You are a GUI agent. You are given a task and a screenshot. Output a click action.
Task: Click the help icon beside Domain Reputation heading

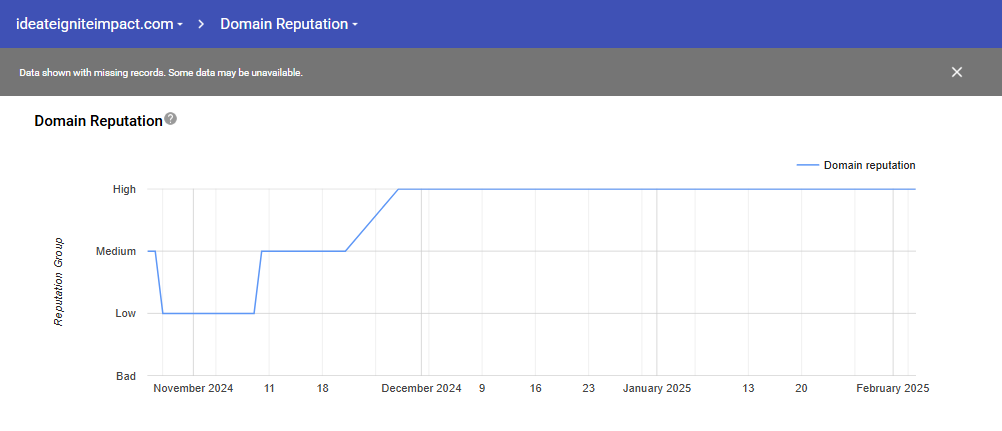[171, 119]
